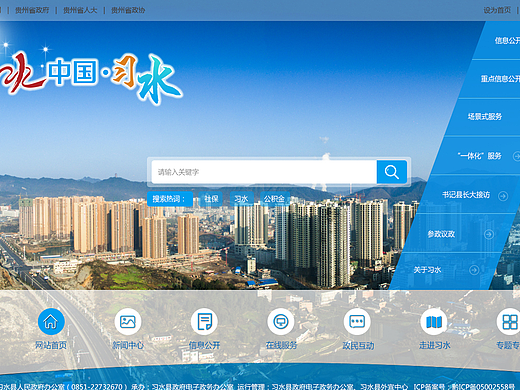
Task: Open the 贵州省政协 top link
Action: click(128, 10)
